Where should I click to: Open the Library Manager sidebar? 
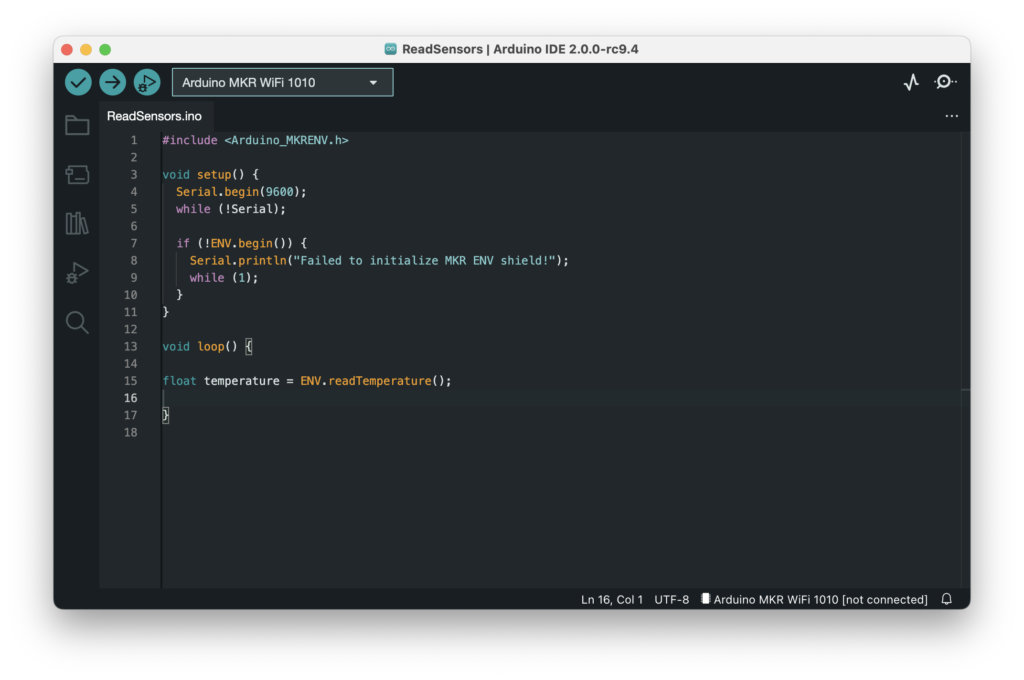point(77,223)
